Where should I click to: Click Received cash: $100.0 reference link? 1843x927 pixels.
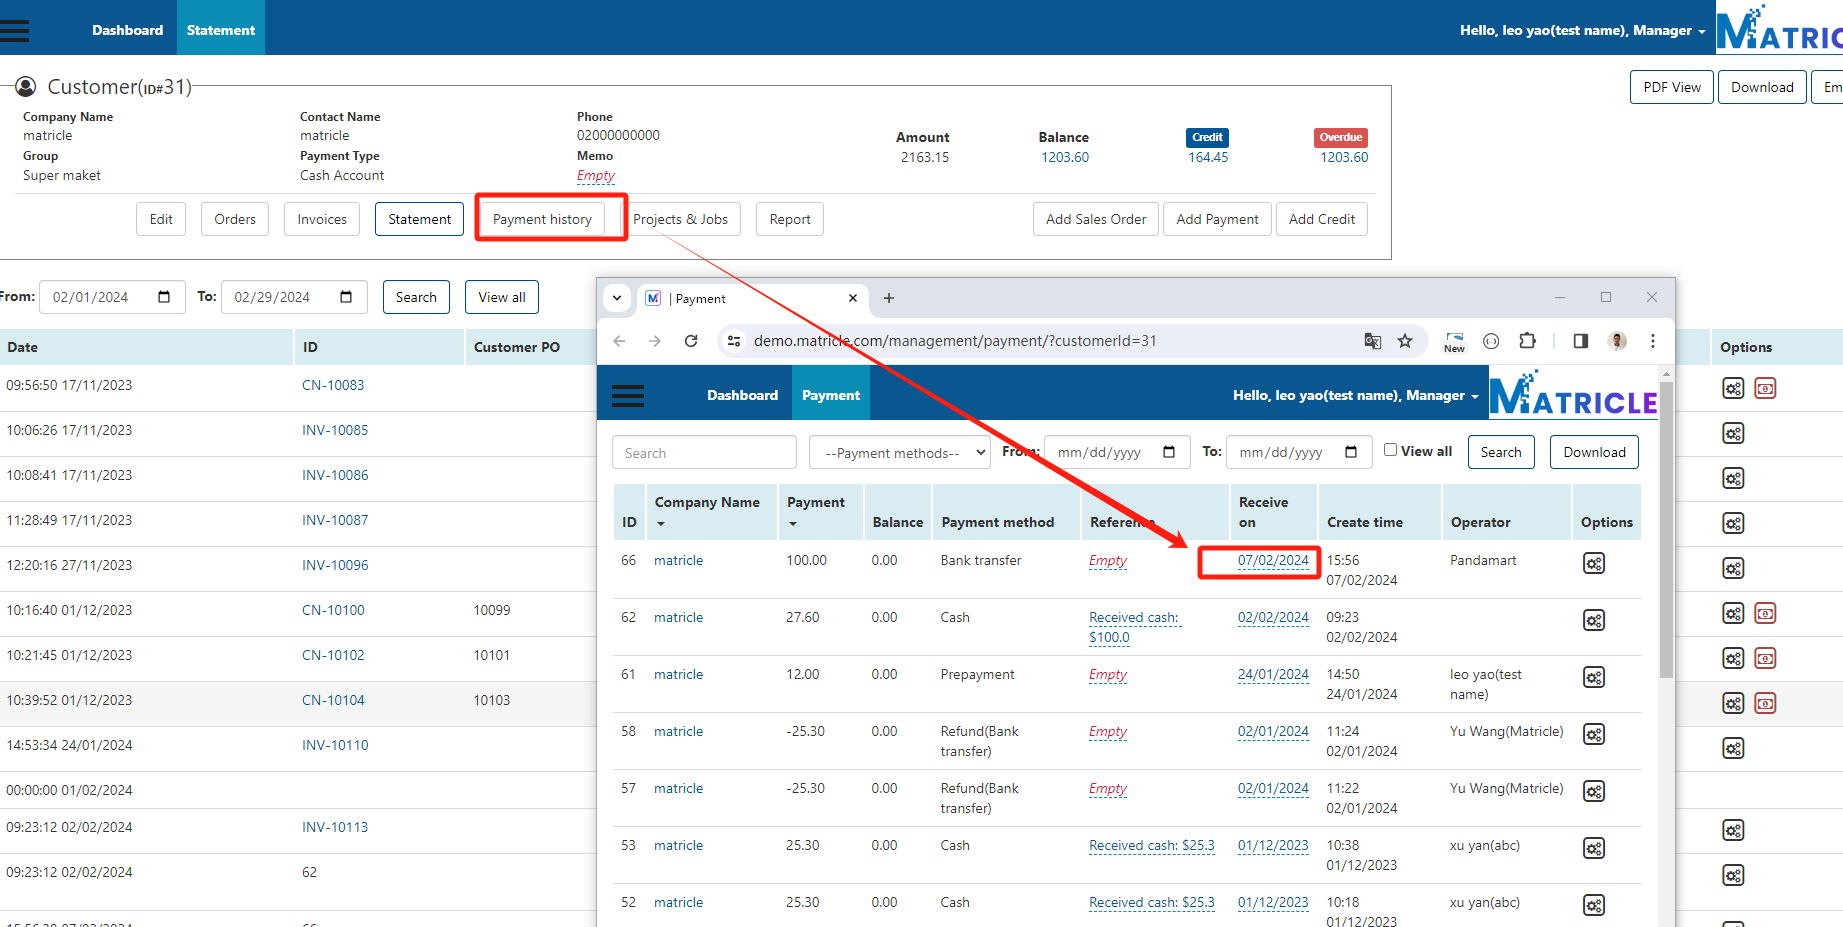[1134, 627]
